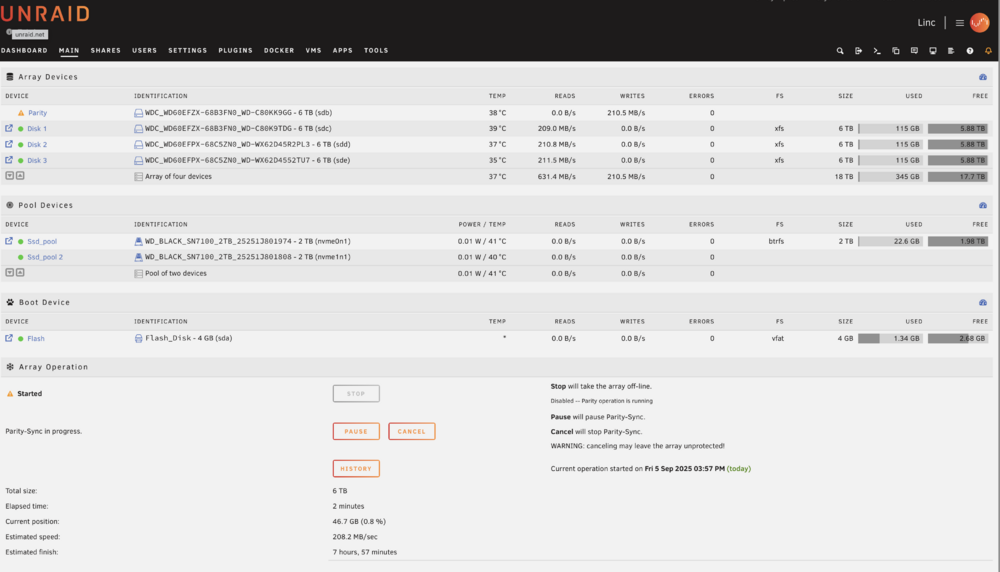The height and width of the screenshot is (572, 1000).
Task: Open the Disk 2 device link
Action: coord(37,145)
